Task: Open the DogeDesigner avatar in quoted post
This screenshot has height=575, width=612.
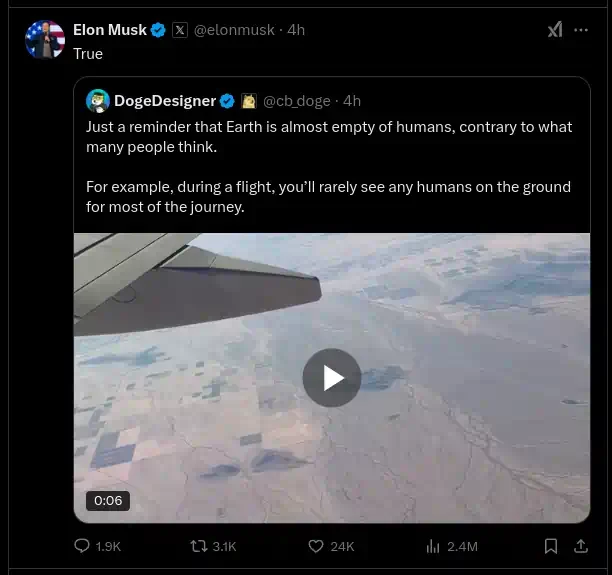Action: [x=97, y=100]
